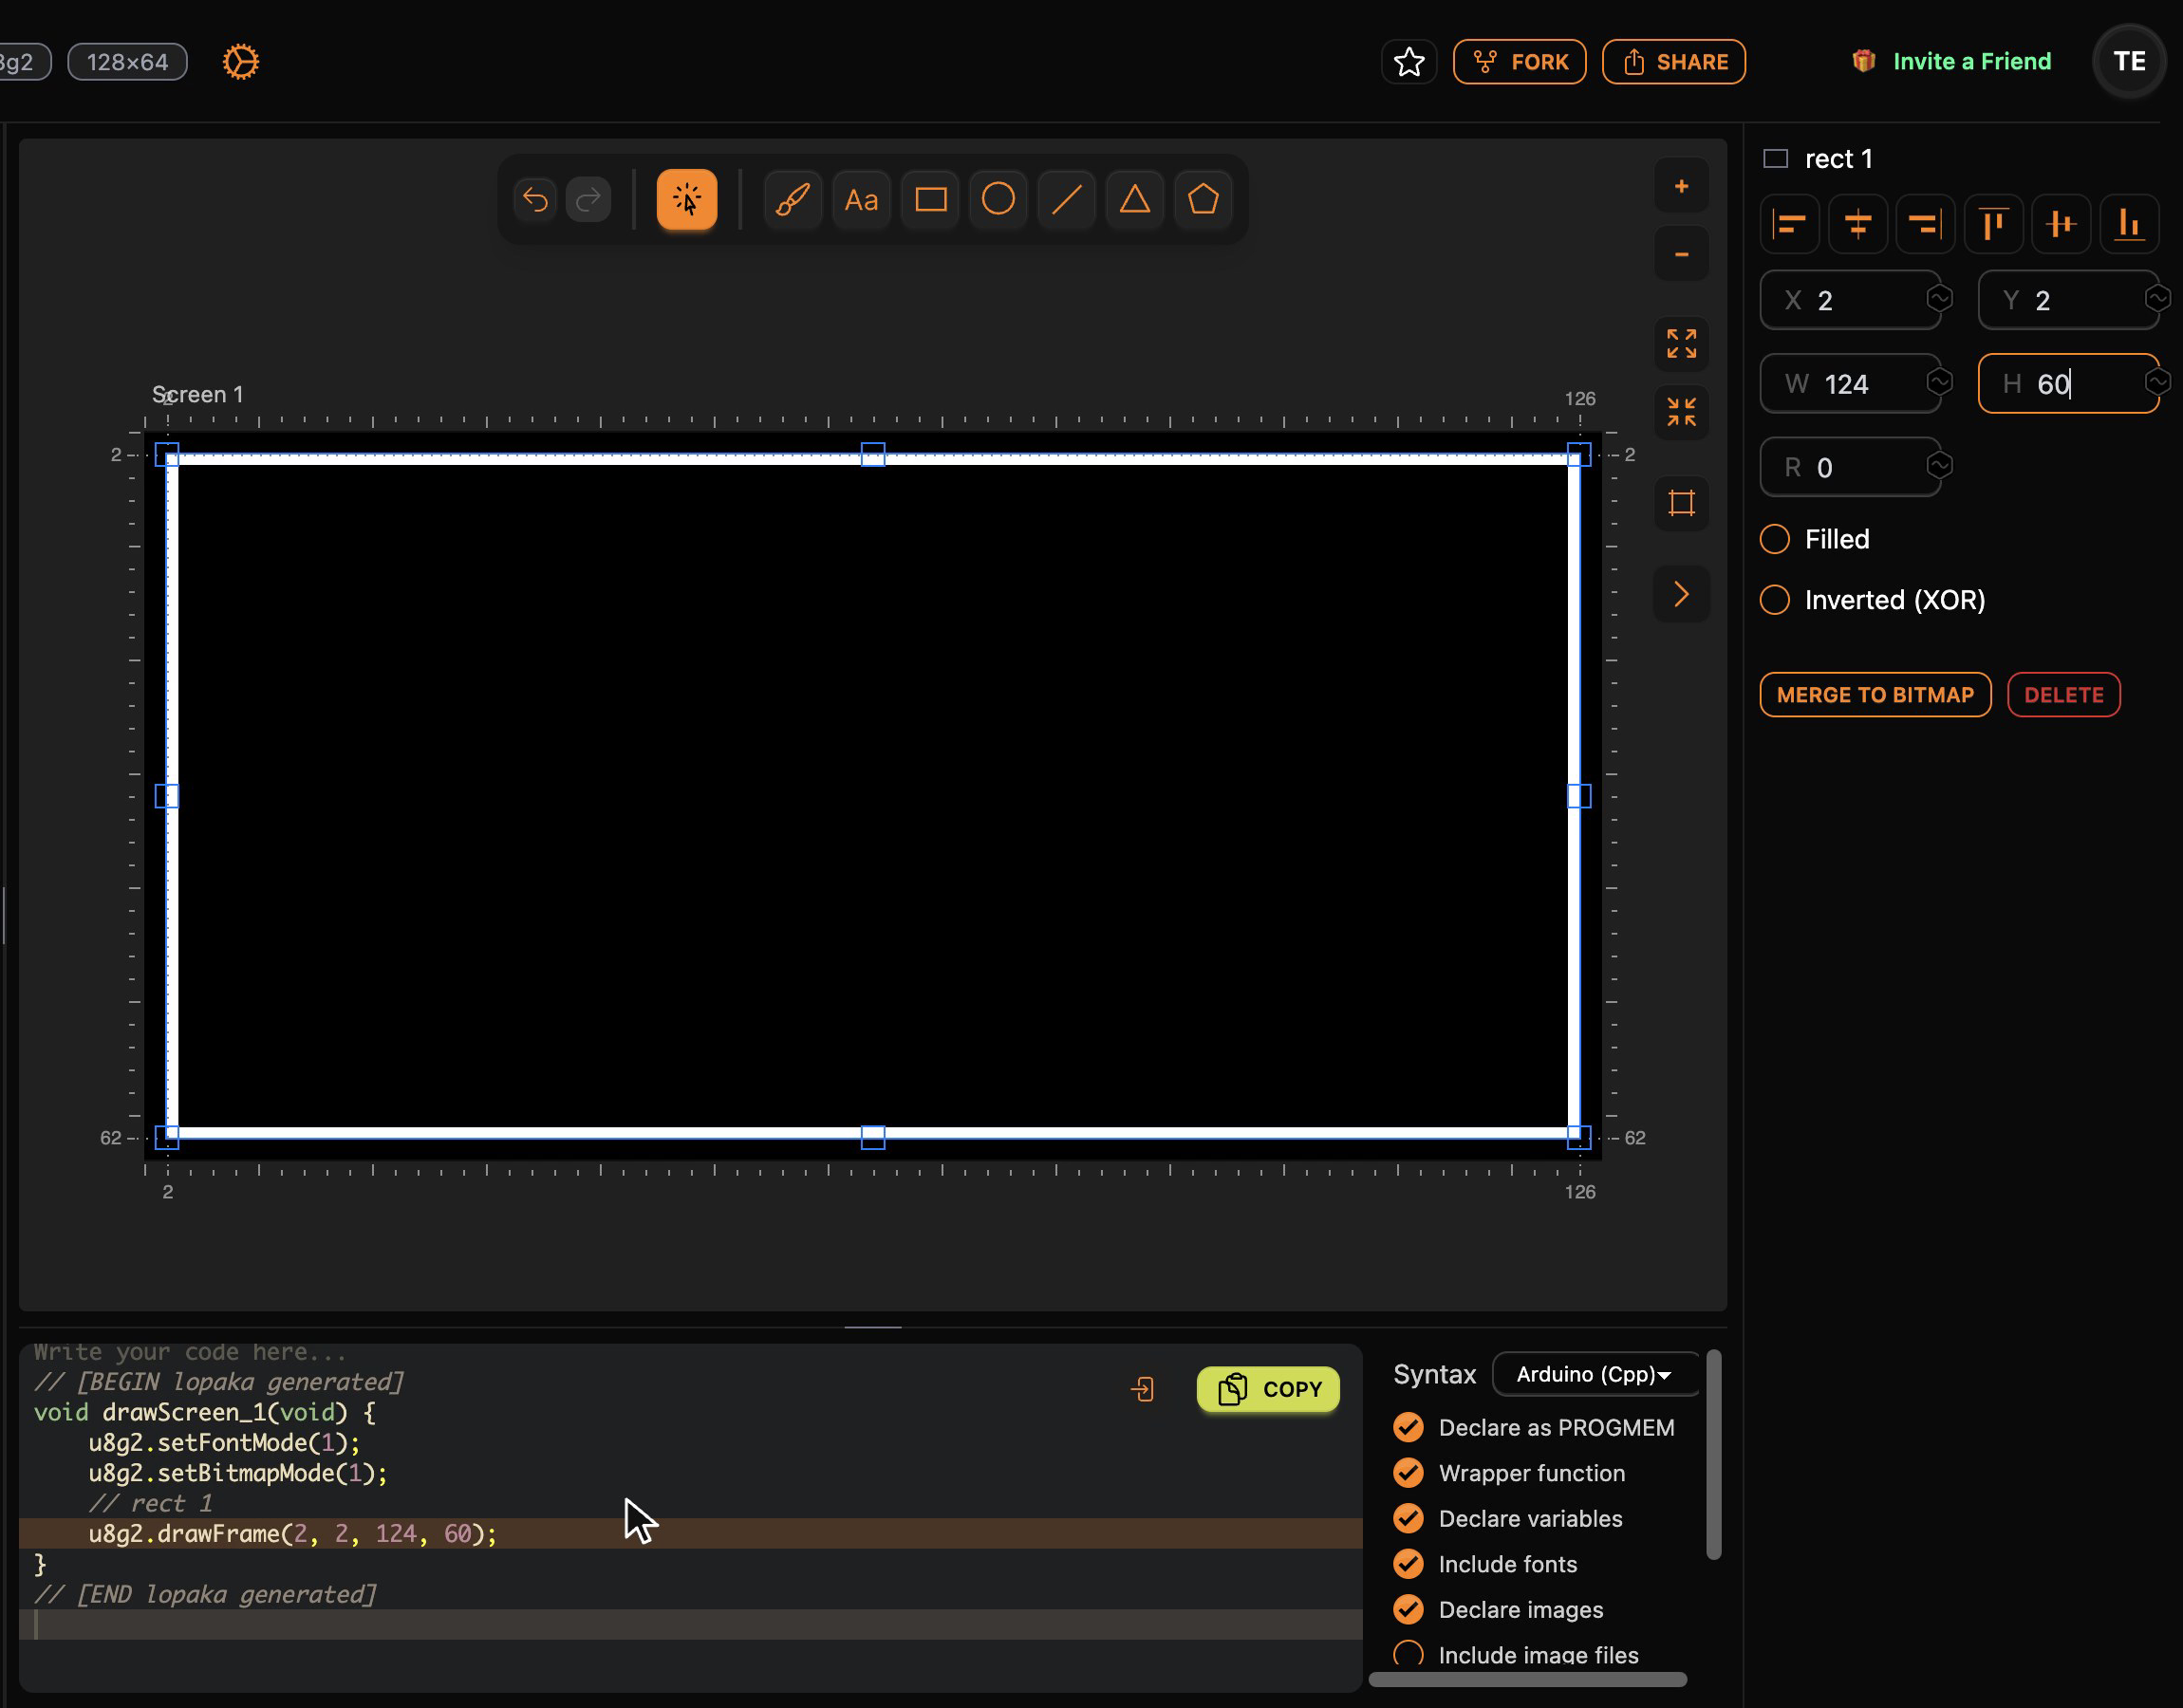
Task: Align layer to left edge
Action: click(1790, 224)
